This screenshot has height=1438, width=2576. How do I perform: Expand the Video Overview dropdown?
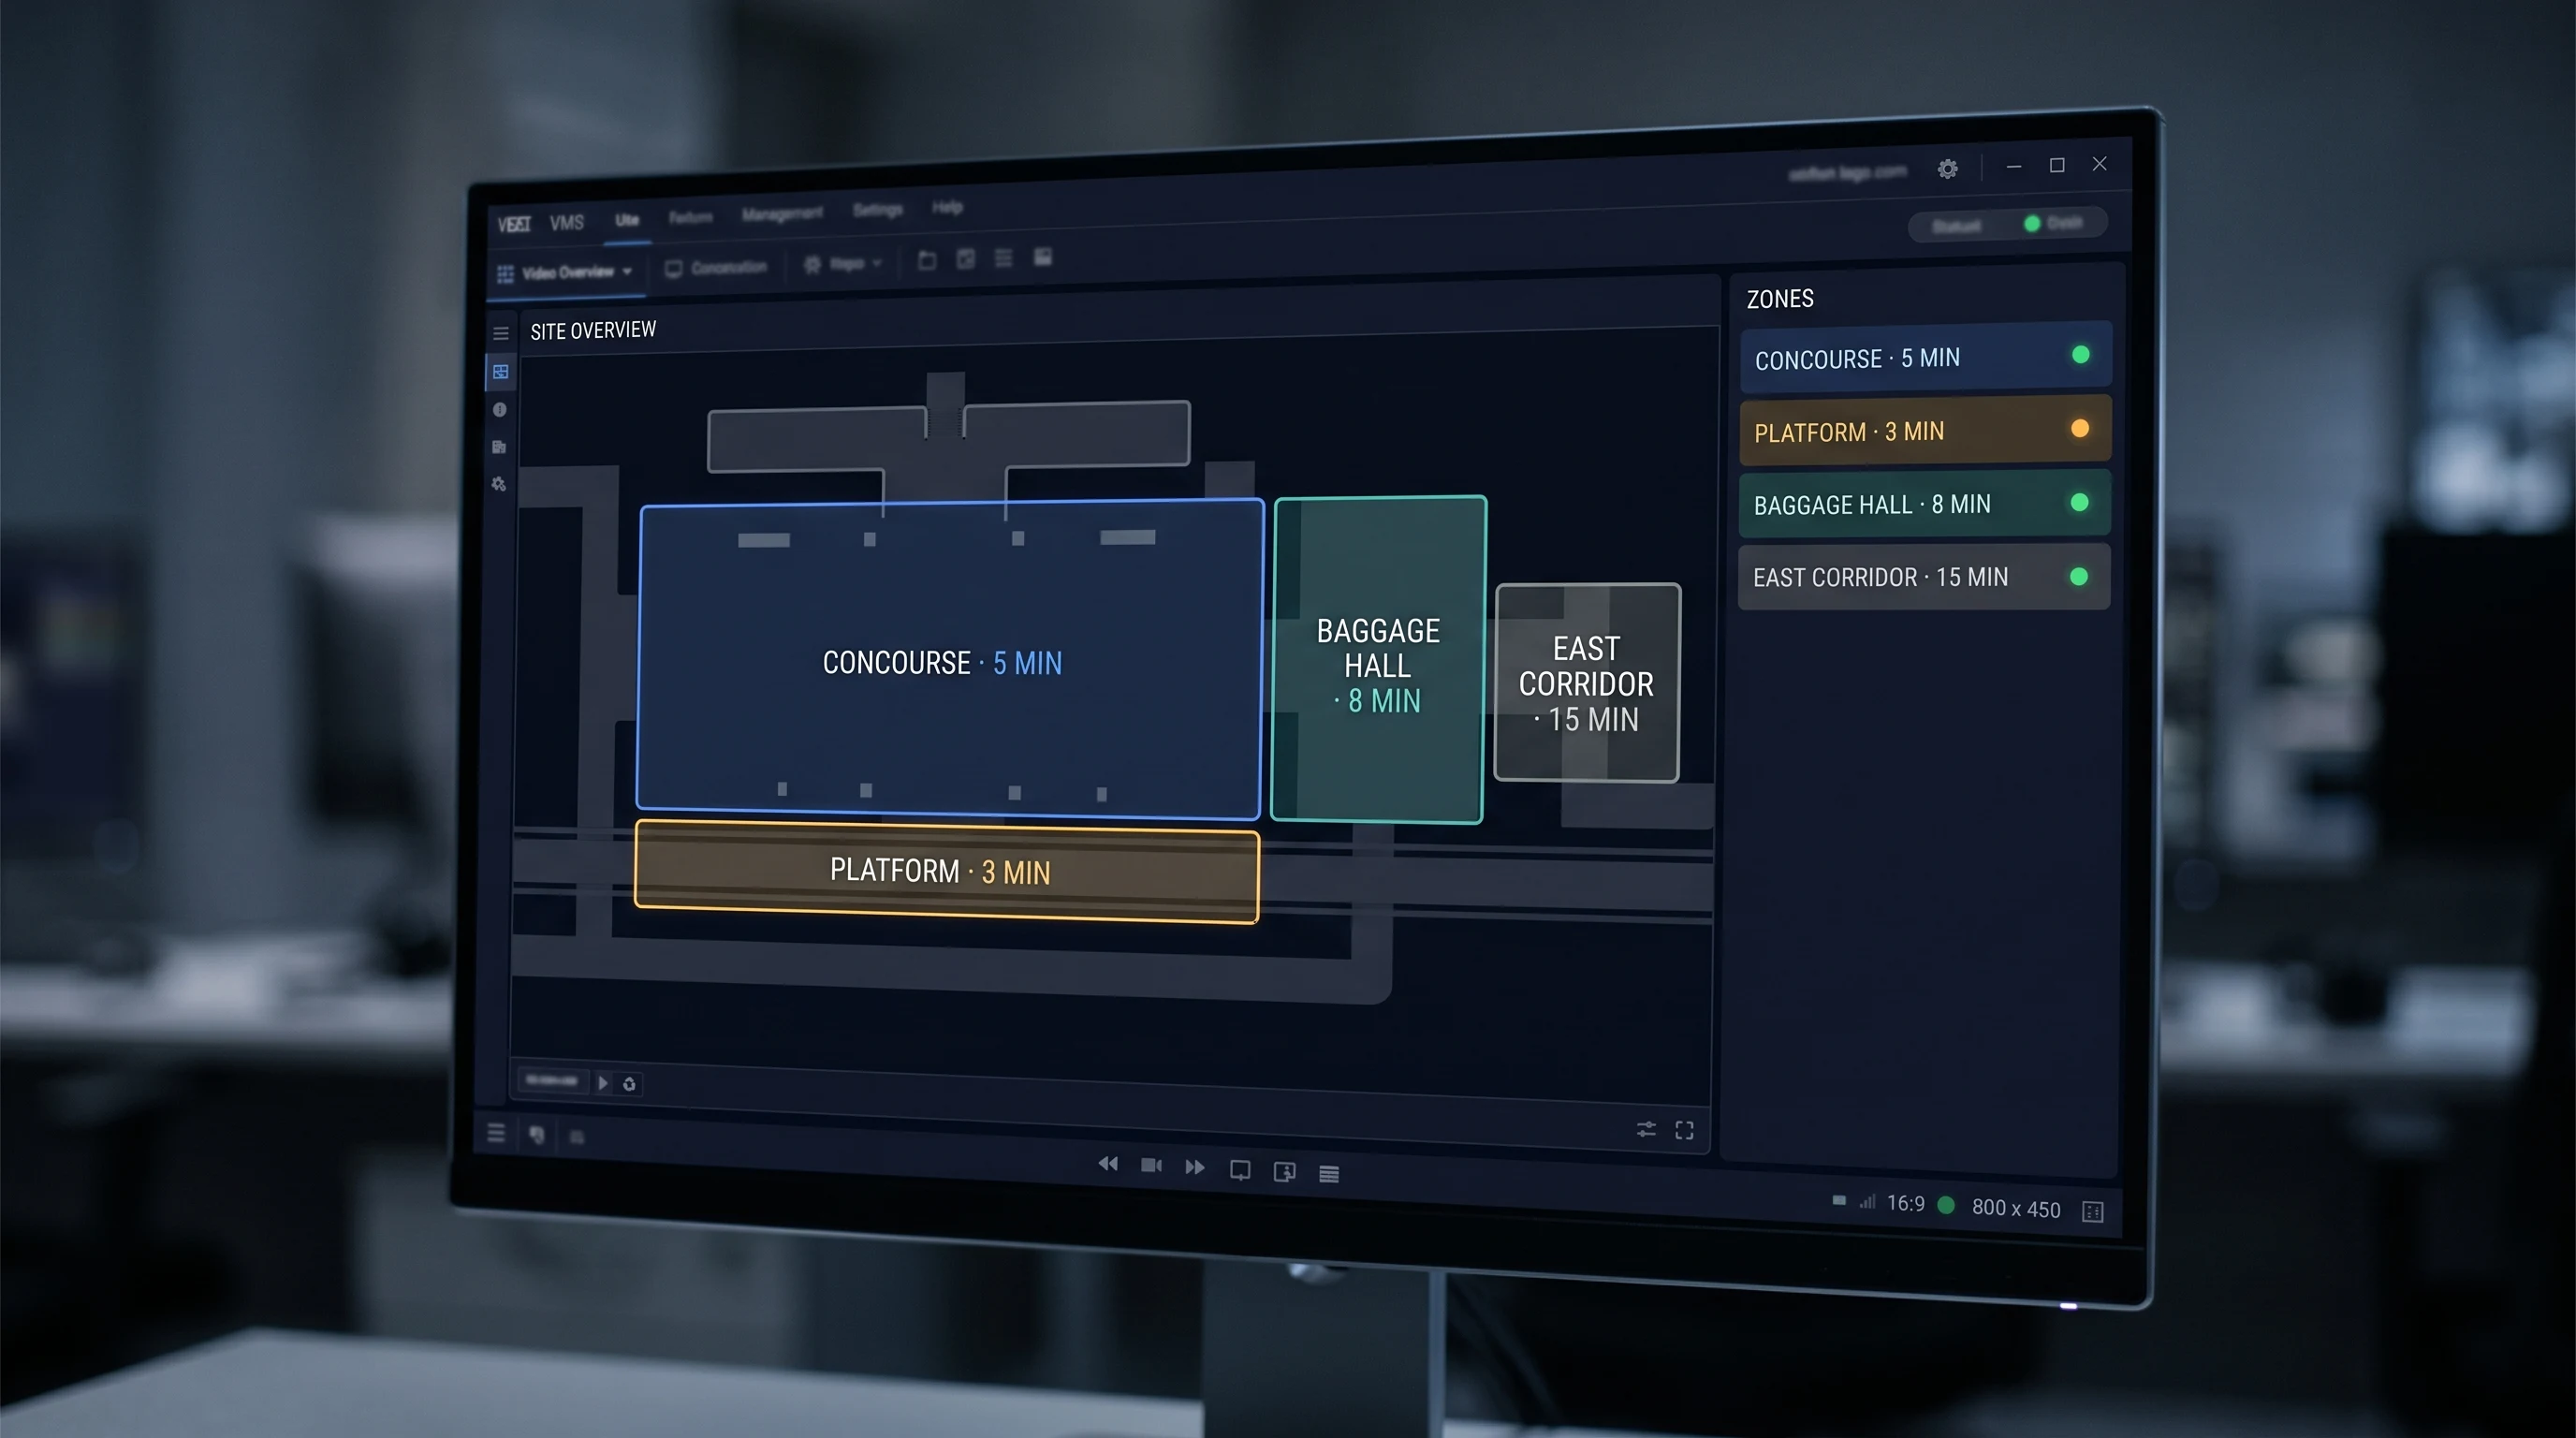point(567,273)
